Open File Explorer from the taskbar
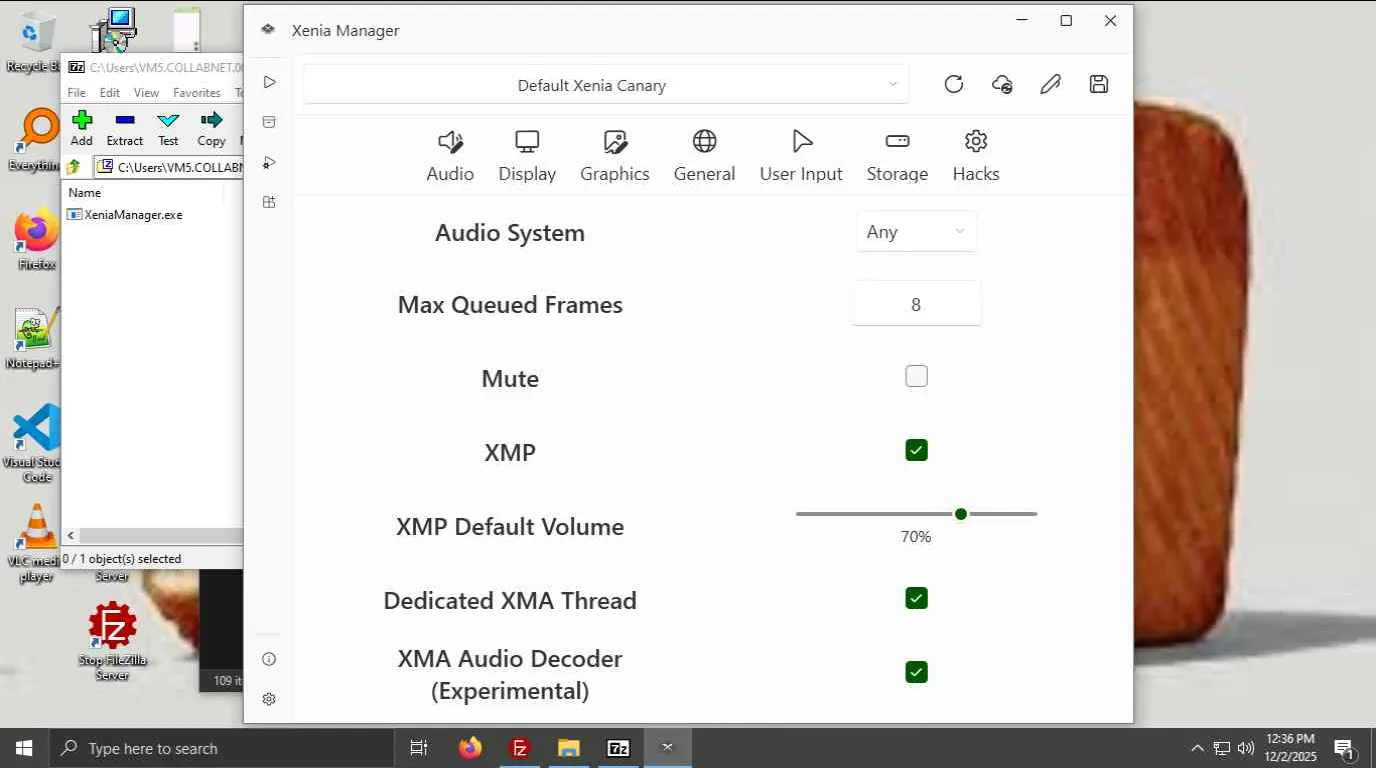 tap(569, 748)
